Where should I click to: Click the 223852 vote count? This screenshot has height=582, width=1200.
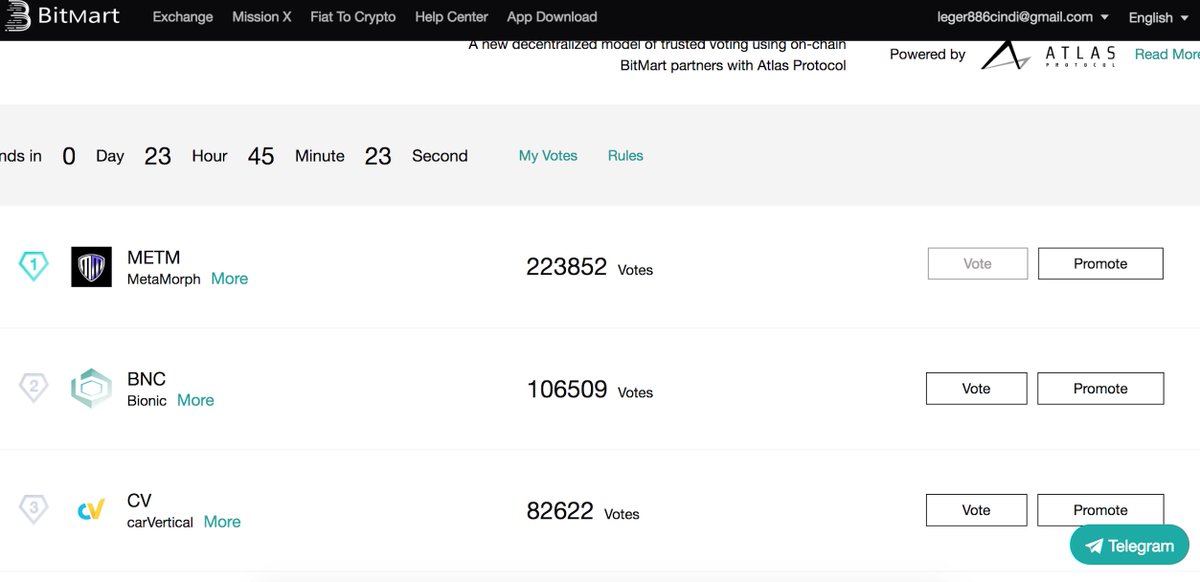click(x=567, y=267)
